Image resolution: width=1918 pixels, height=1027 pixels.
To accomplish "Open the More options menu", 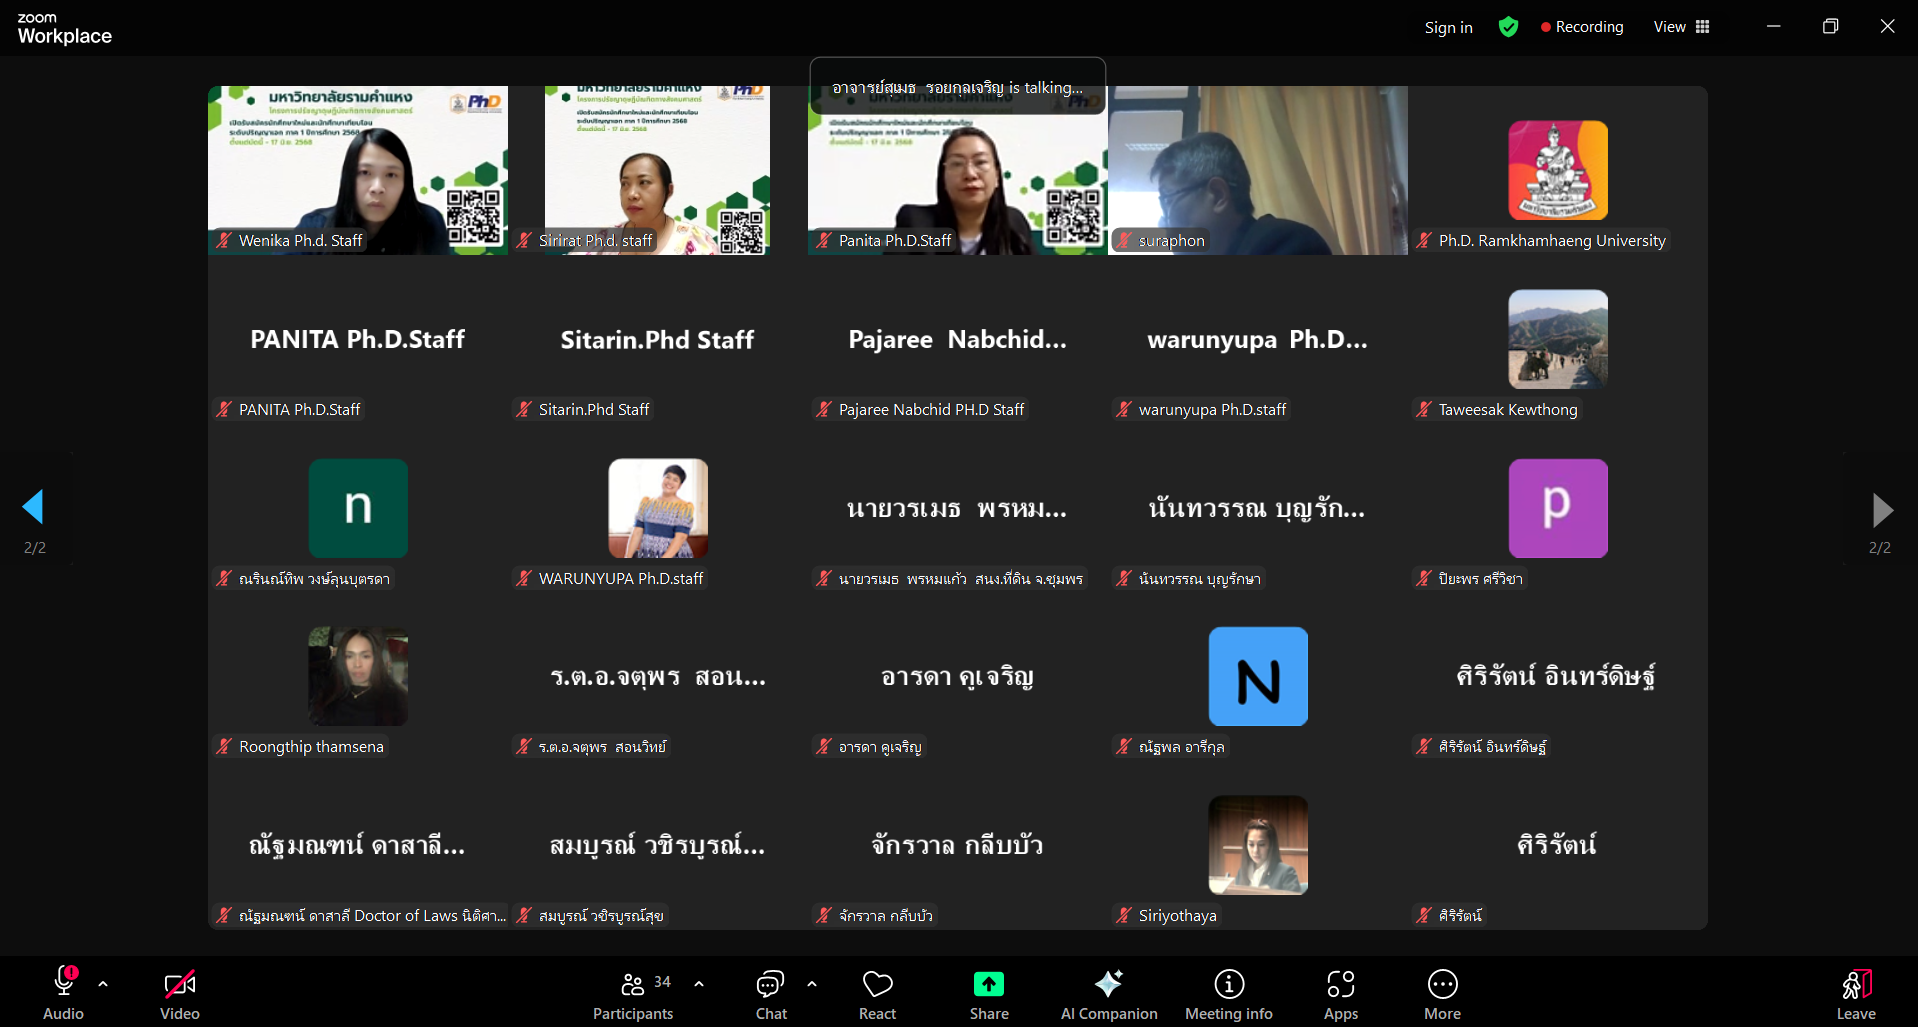I will tap(1442, 992).
